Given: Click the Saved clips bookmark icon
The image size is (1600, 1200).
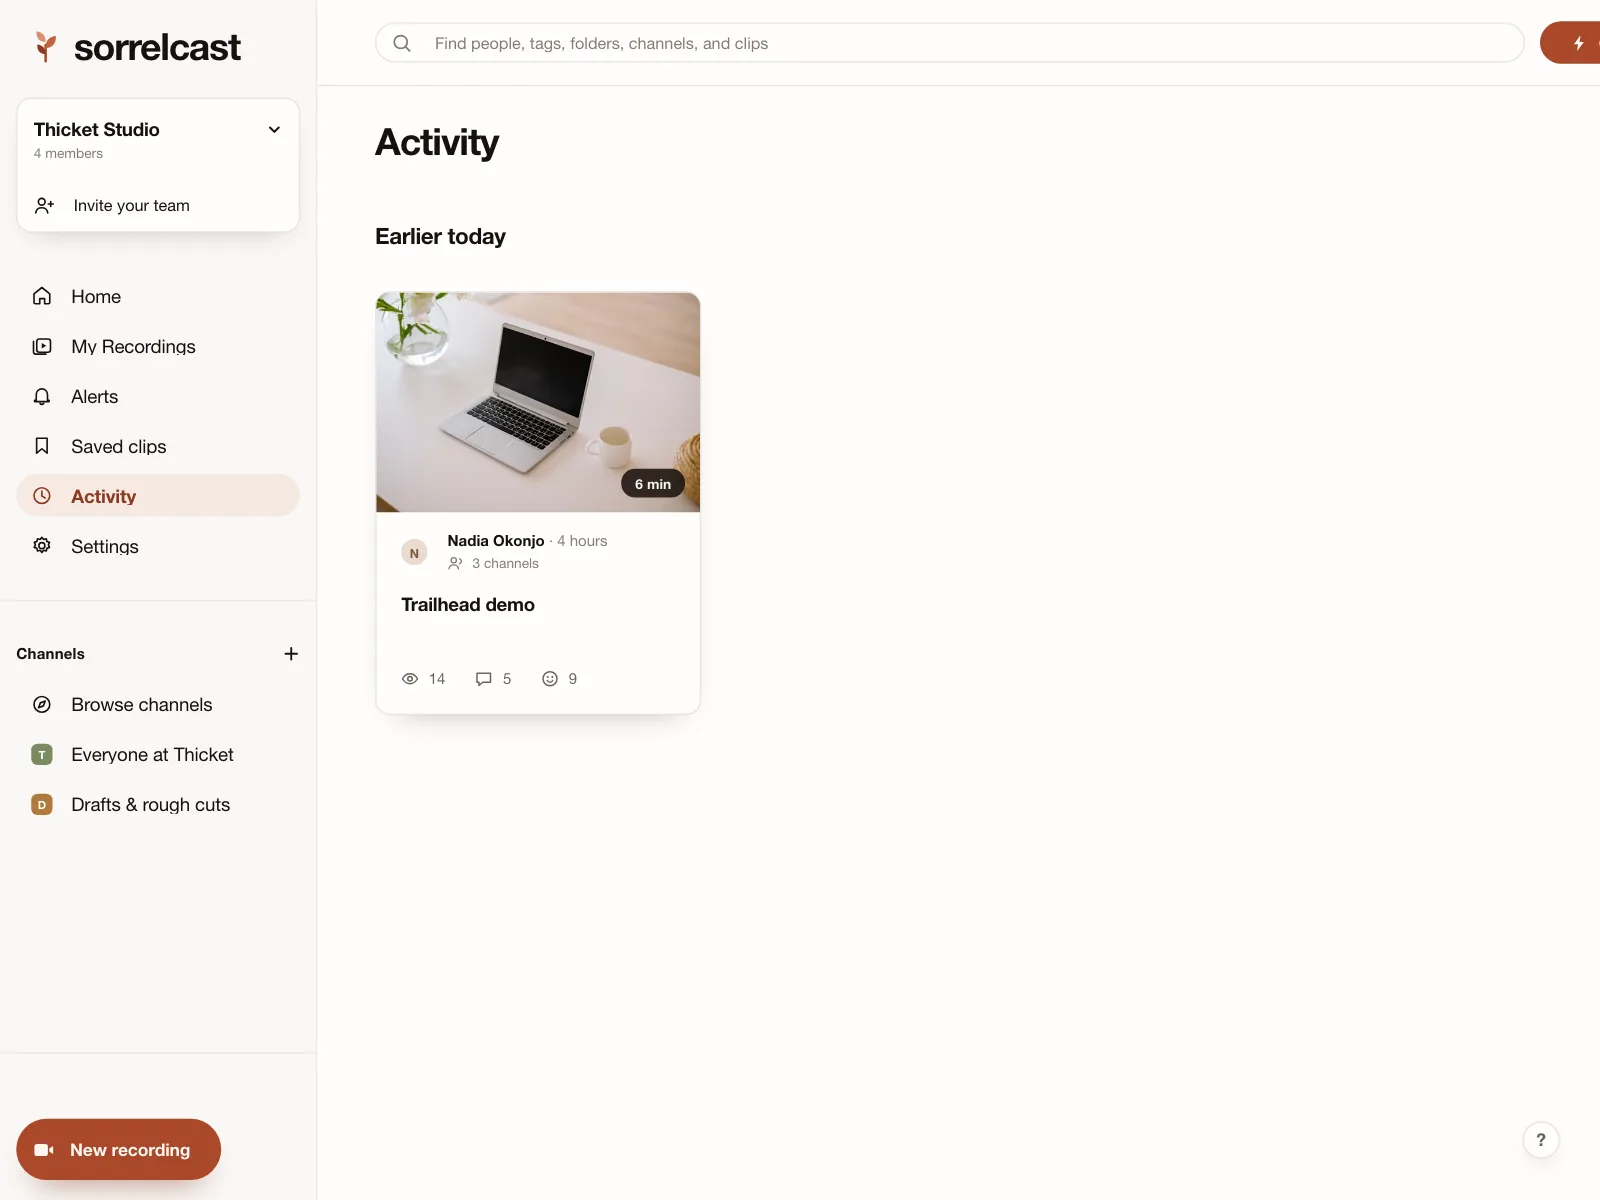Looking at the screenshot, I should [42, 446].
